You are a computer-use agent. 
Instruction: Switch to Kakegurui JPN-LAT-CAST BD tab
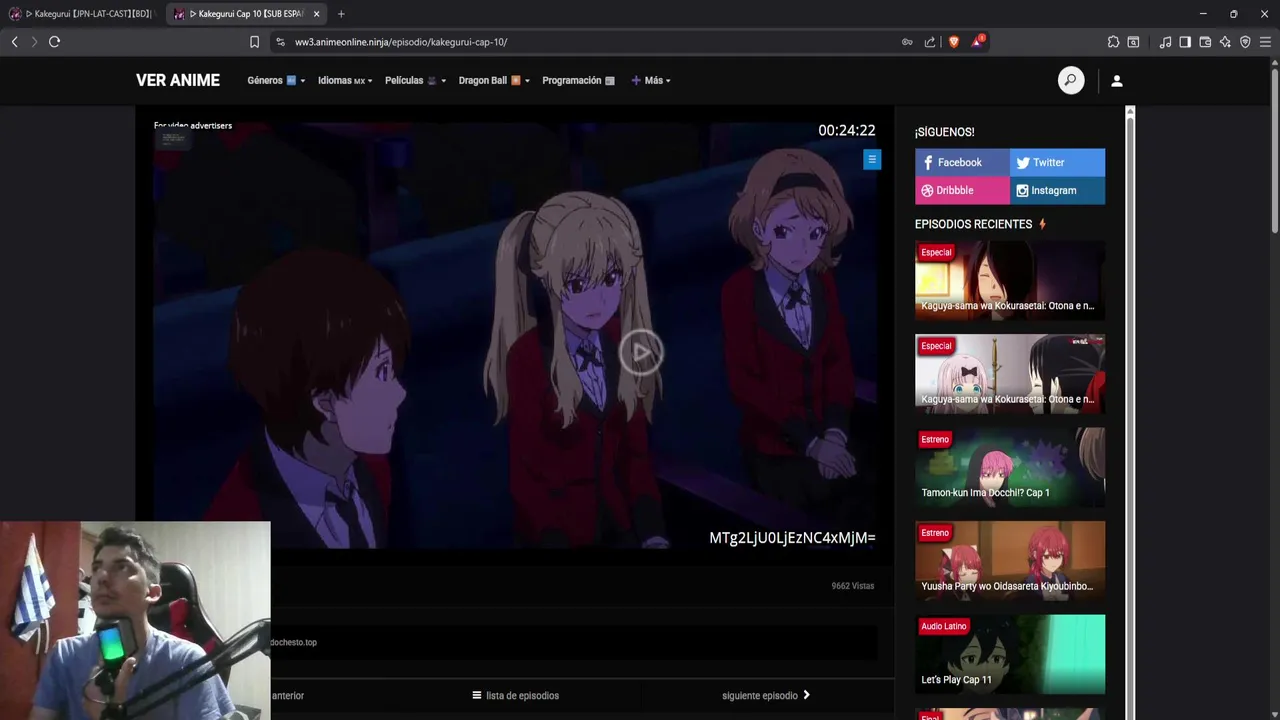pos(82,14)
